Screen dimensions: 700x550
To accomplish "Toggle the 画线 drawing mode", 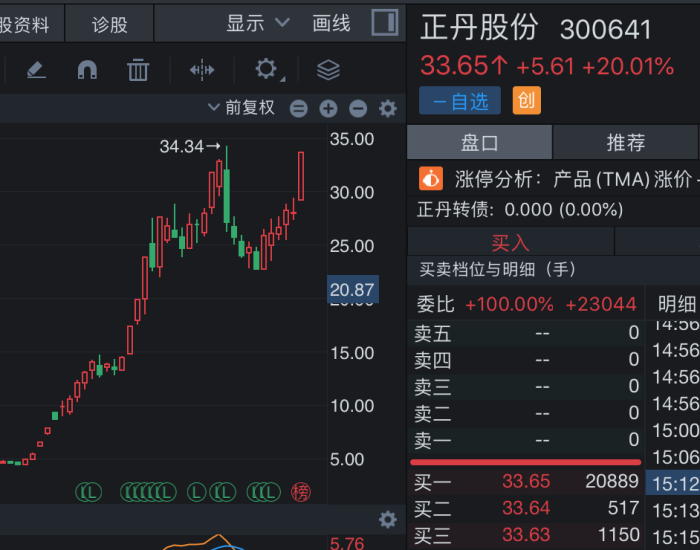I will coord(331,23).
